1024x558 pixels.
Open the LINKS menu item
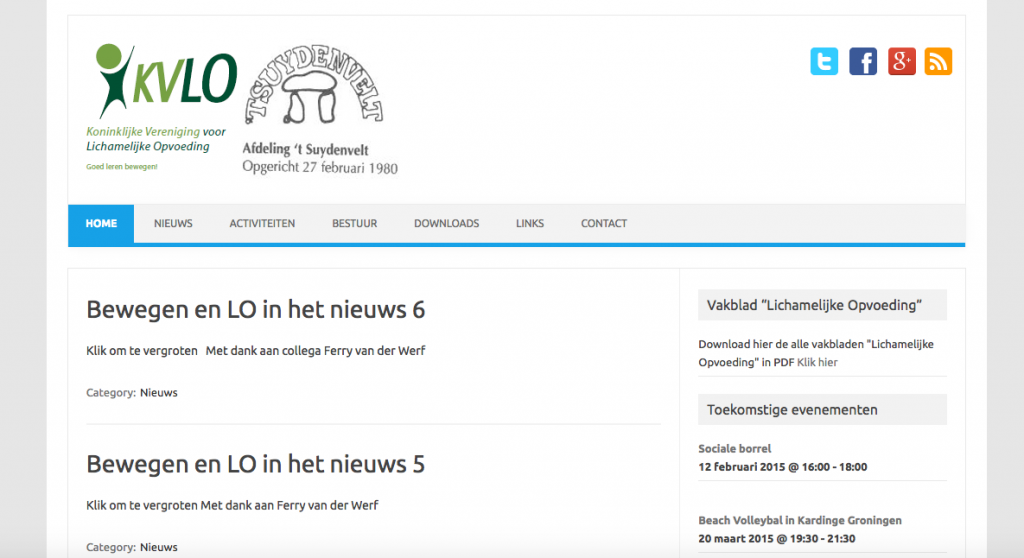(530, 223)
